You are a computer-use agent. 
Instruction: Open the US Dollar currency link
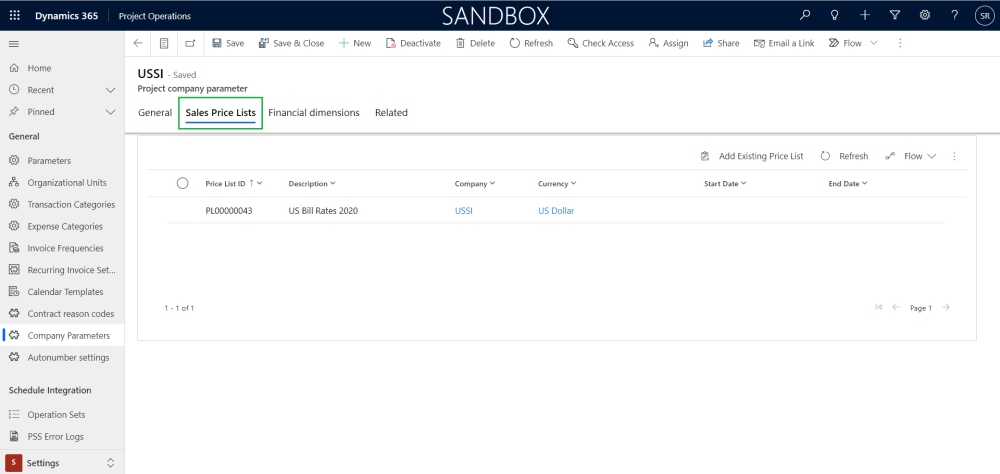click(556, 211)
